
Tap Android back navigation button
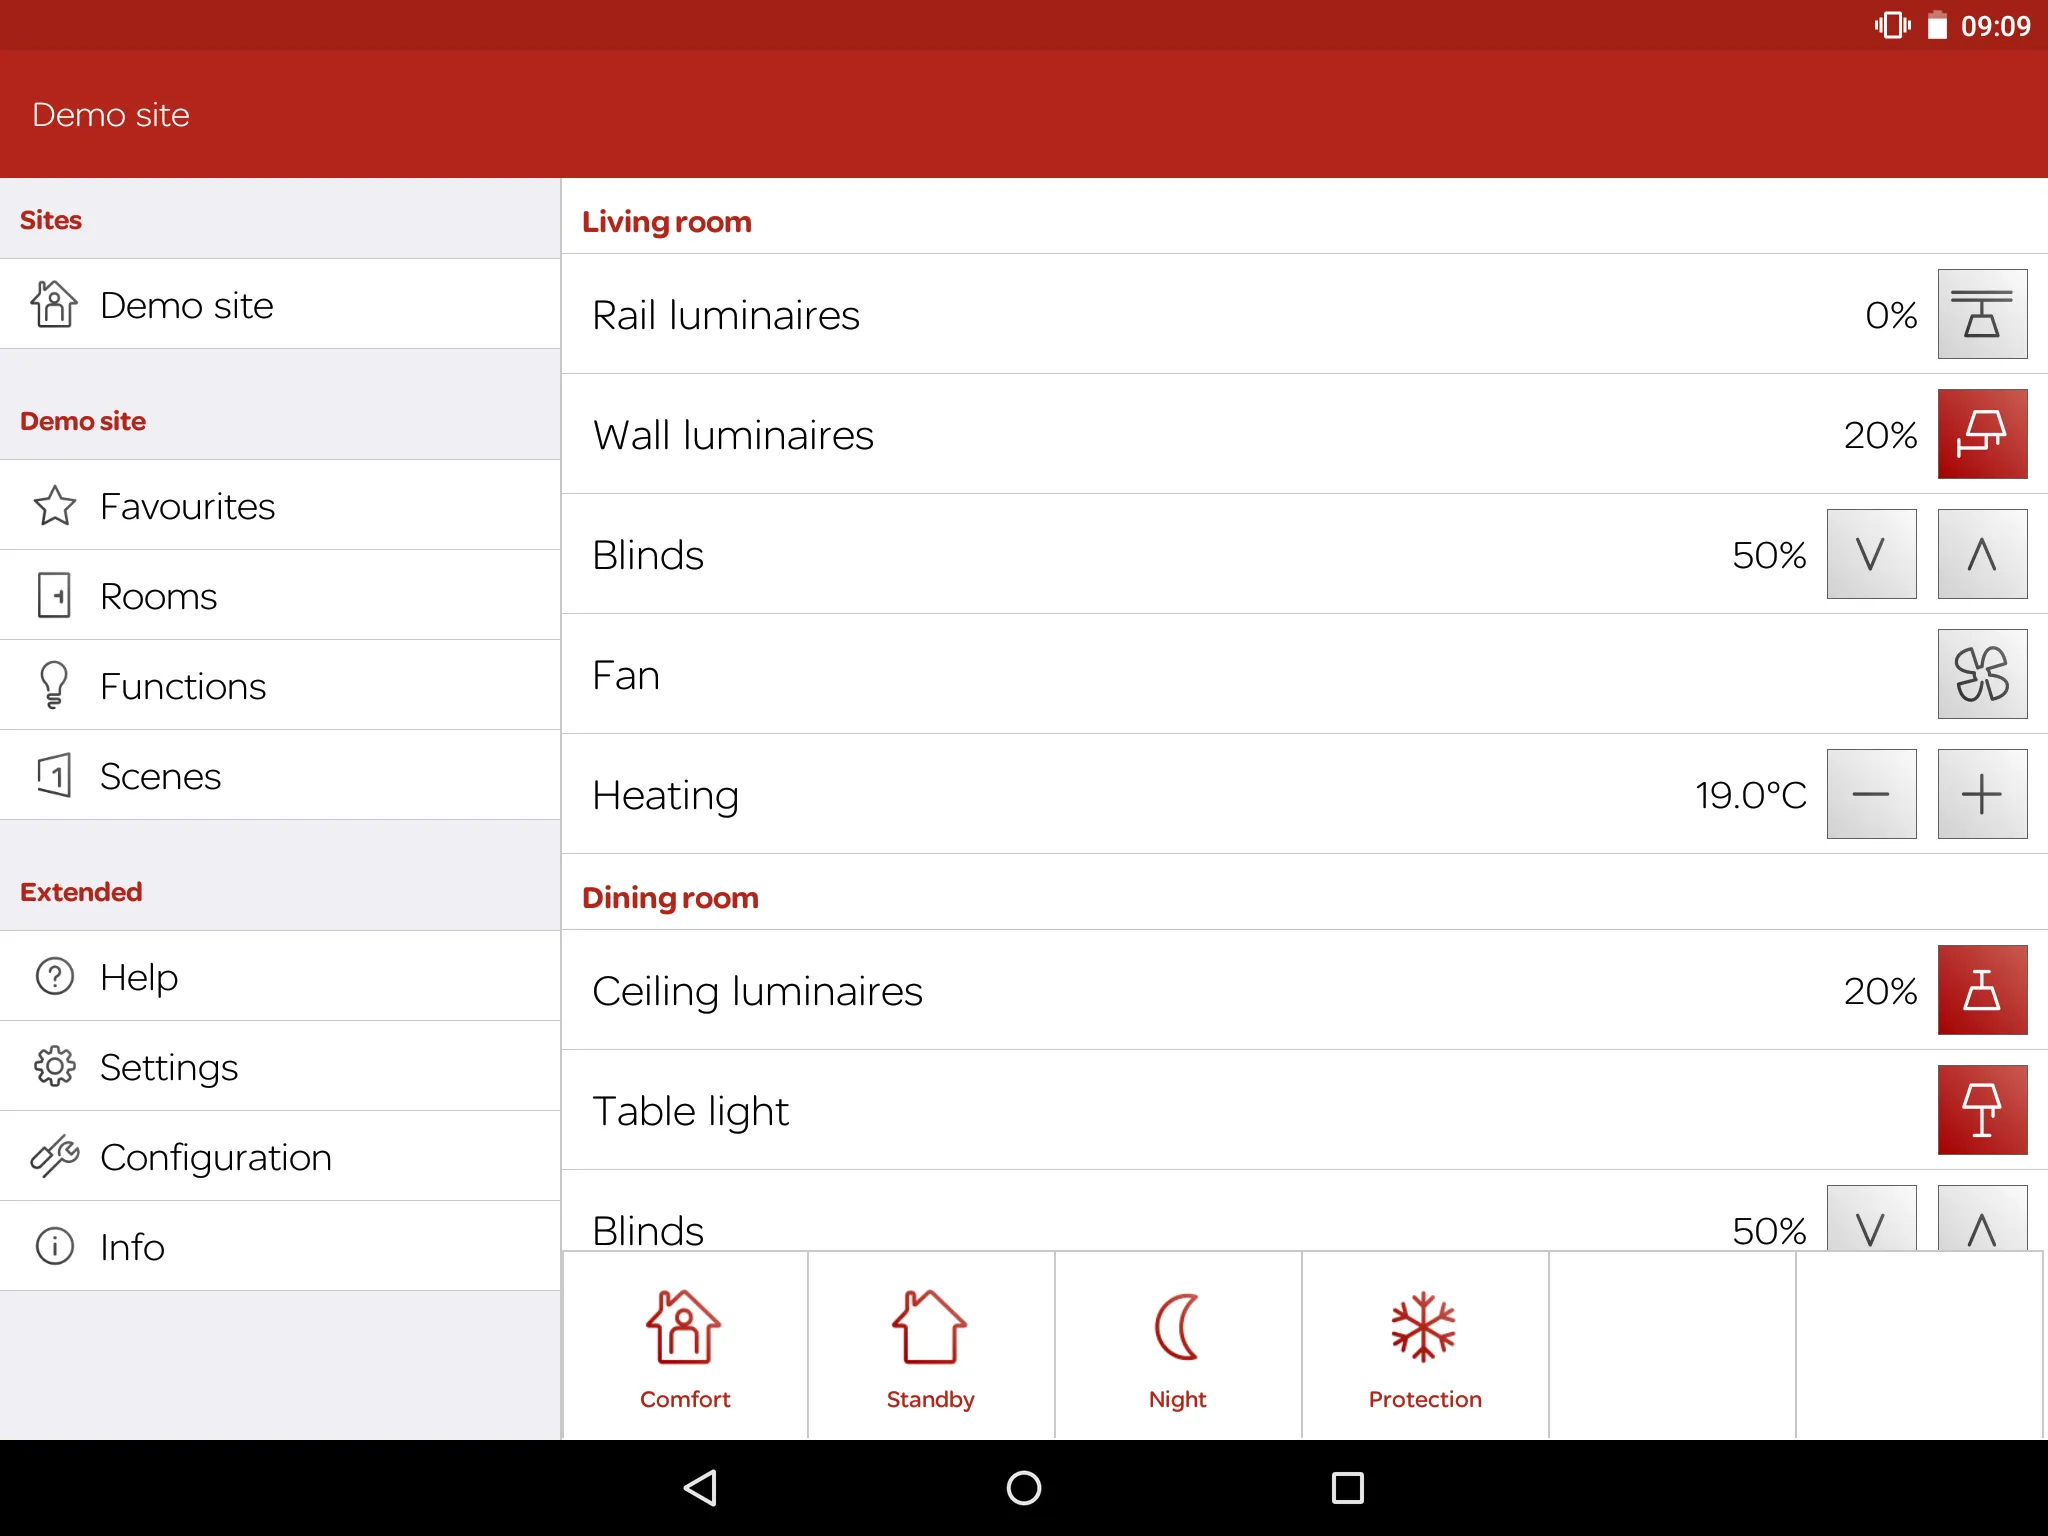point(700,1487)
